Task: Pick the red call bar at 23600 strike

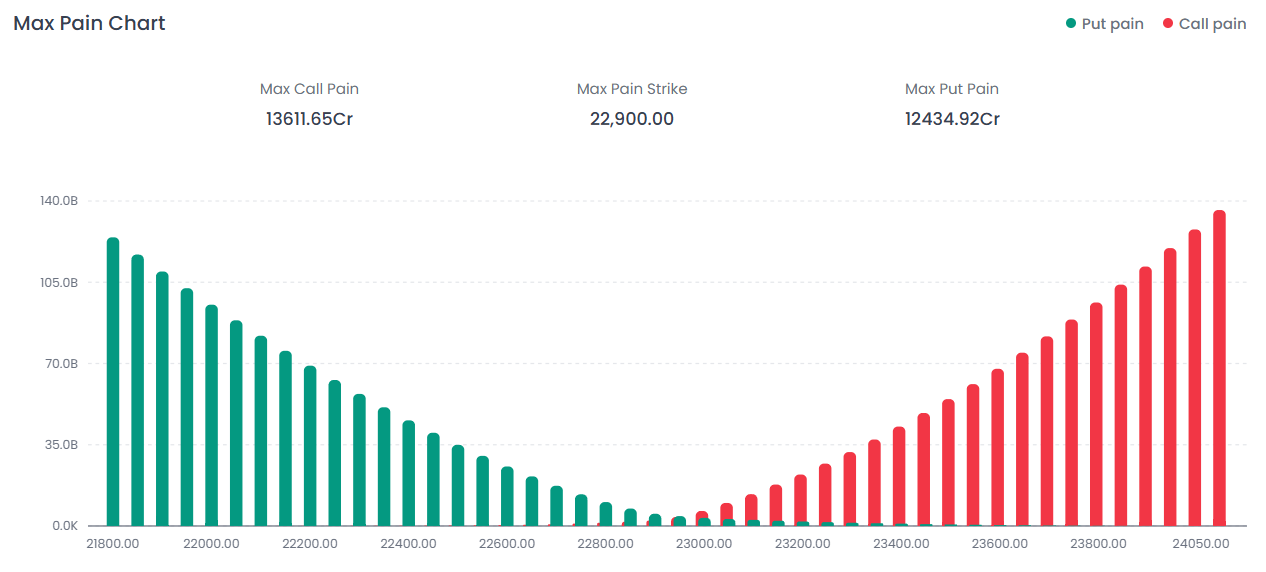Action: (x=997, y=447)
